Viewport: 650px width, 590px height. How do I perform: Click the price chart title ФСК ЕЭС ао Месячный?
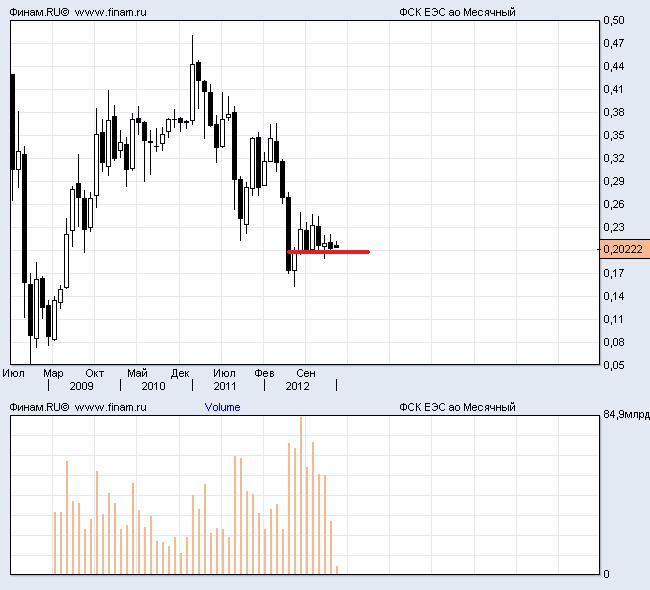(x=457, y=12)
